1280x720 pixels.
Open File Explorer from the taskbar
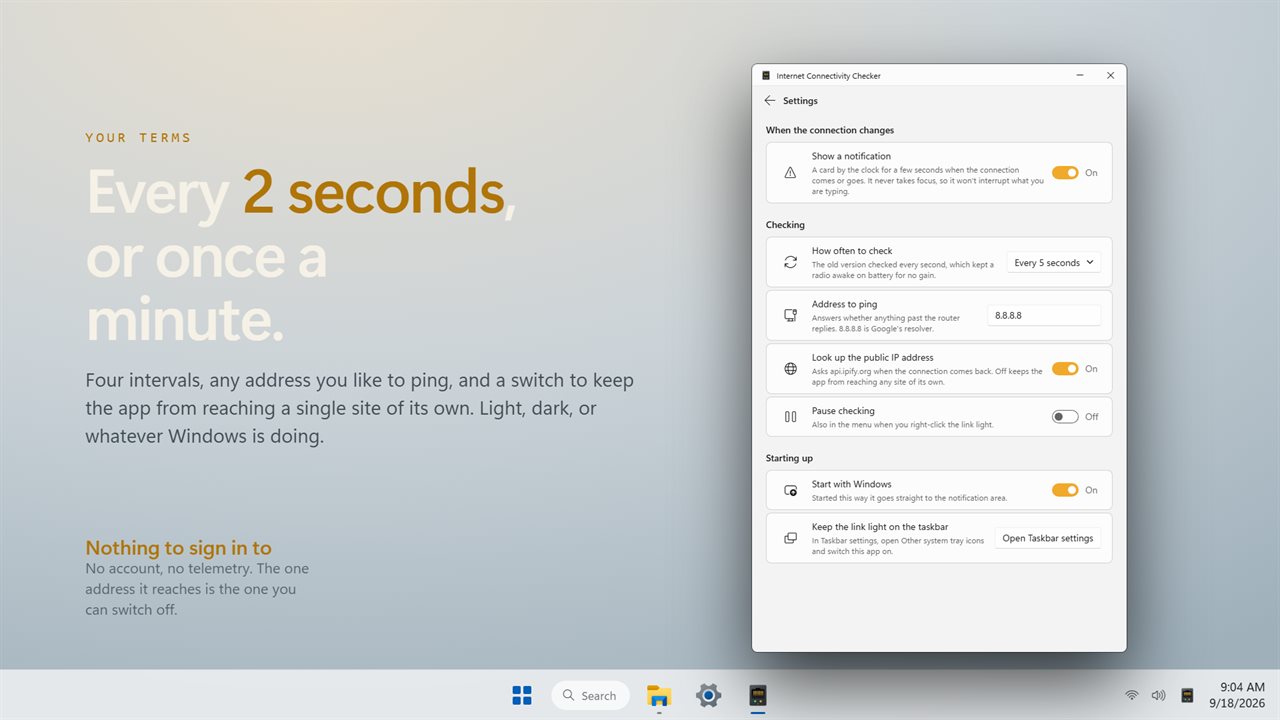(659, 695)
